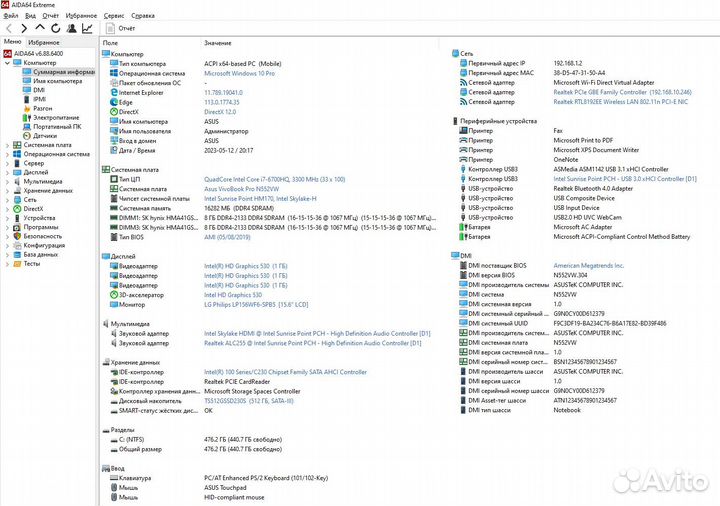Expand the Сервер tree node
The width and height of the screenshot is (720, 506).
7,163
